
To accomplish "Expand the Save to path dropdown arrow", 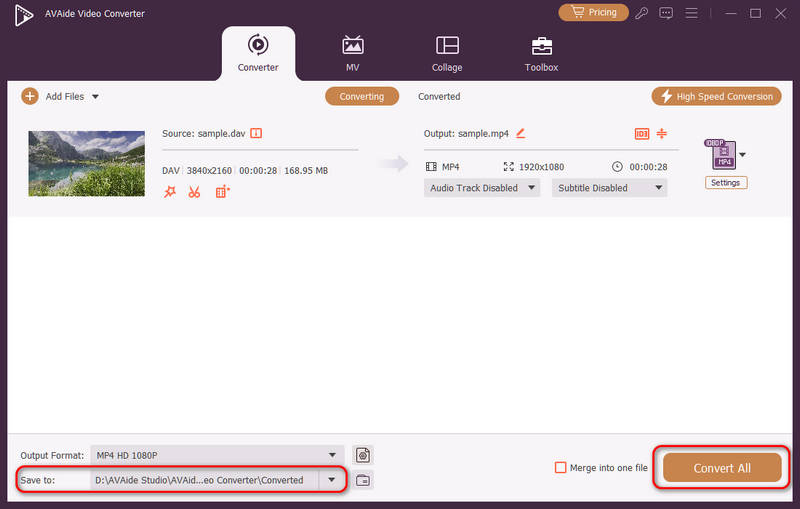I will click(x=332, y=480).
